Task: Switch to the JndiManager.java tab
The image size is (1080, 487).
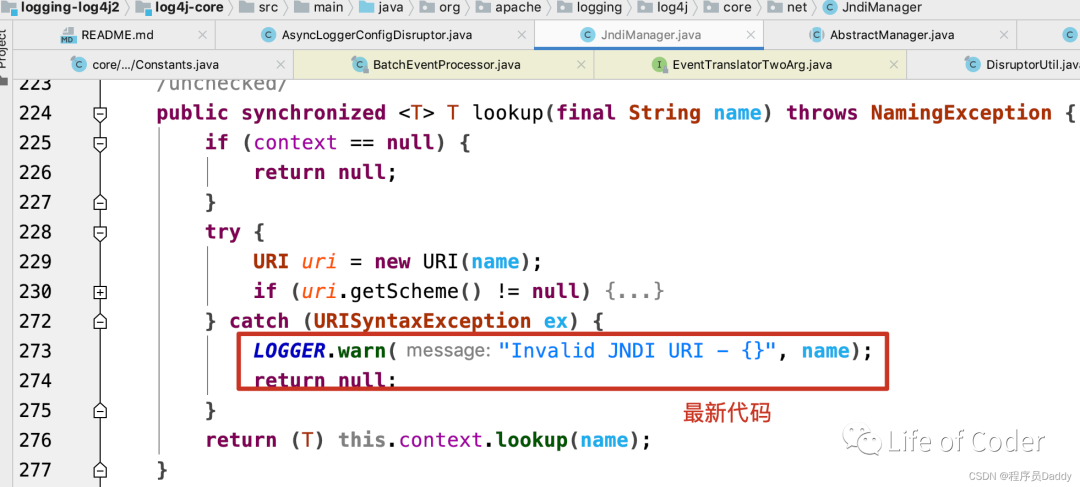Action: click(x=650, y=35)
